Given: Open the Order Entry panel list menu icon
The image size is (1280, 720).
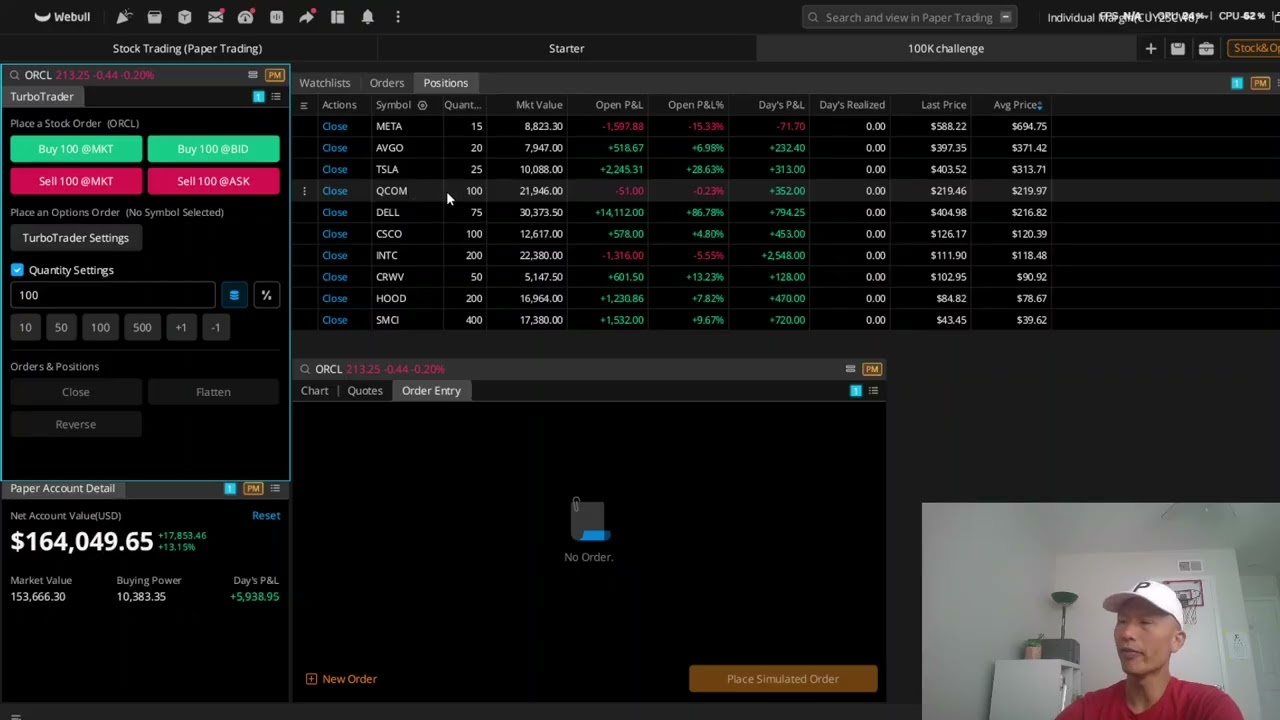Looking at the screenshot, I should (x=873, y=391).
